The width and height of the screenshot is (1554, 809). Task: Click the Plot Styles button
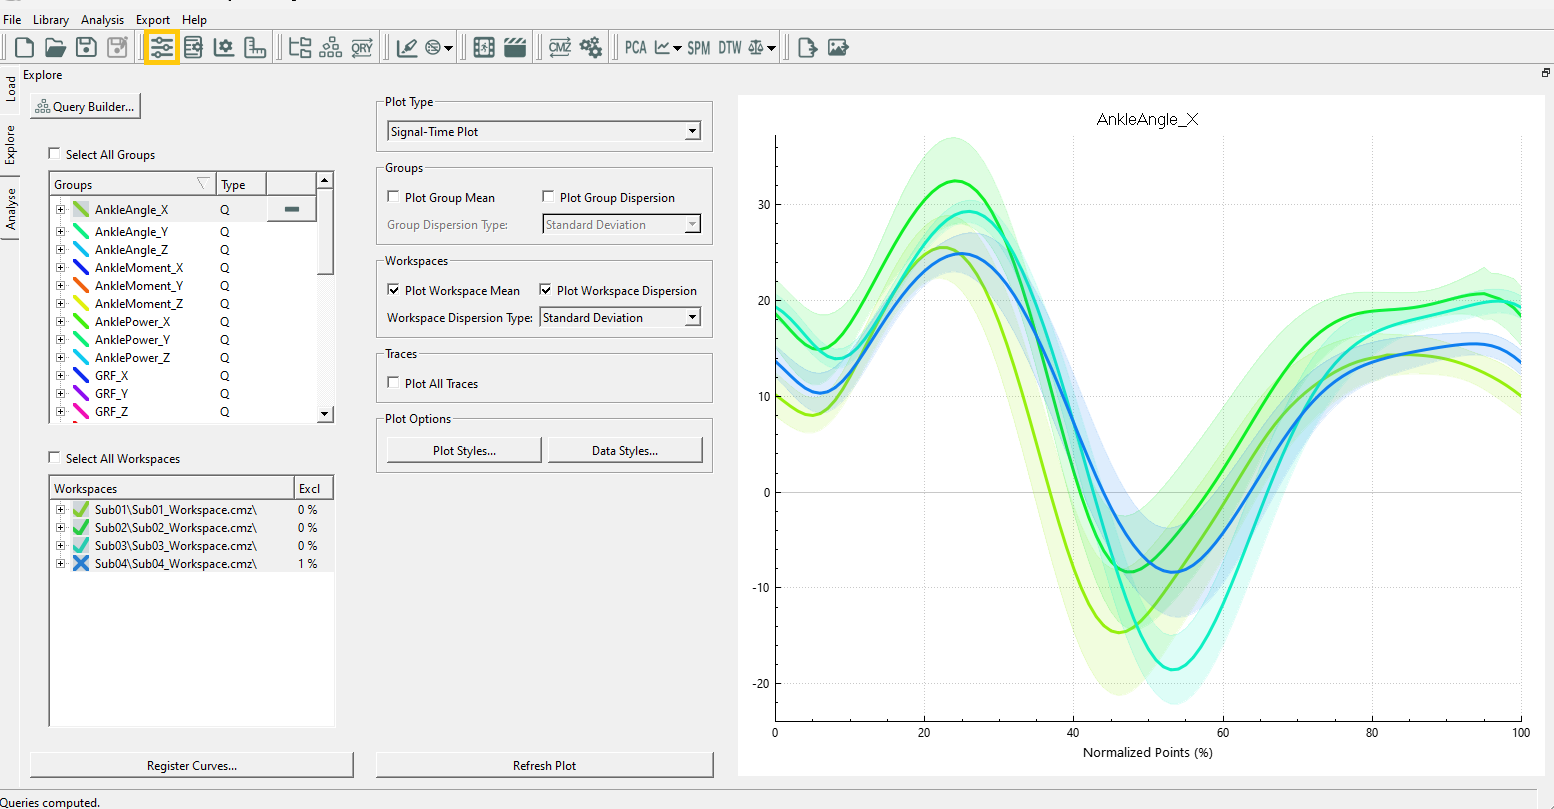tap(464, 450)
